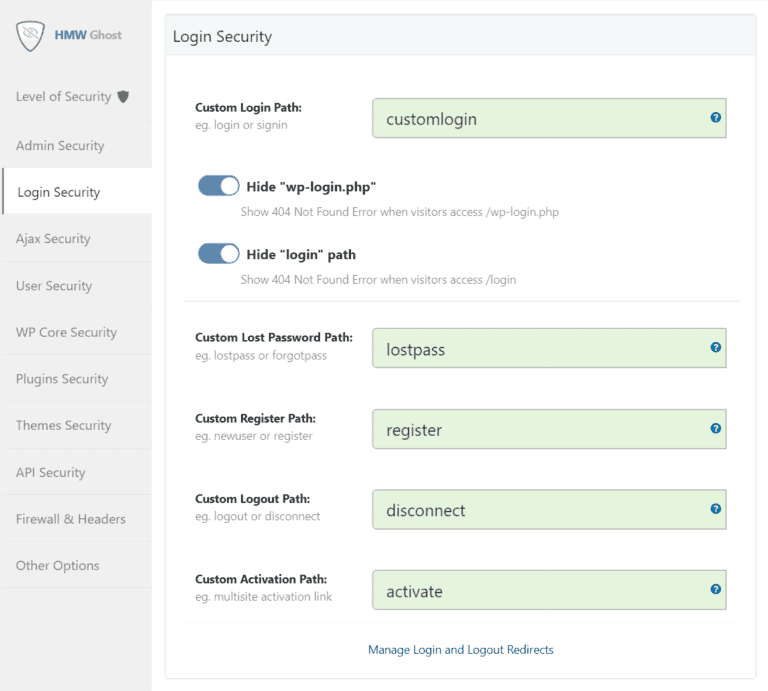
Task: Follow the Manage Login and Logout Redirects link
Action: (x=460, y=650)
